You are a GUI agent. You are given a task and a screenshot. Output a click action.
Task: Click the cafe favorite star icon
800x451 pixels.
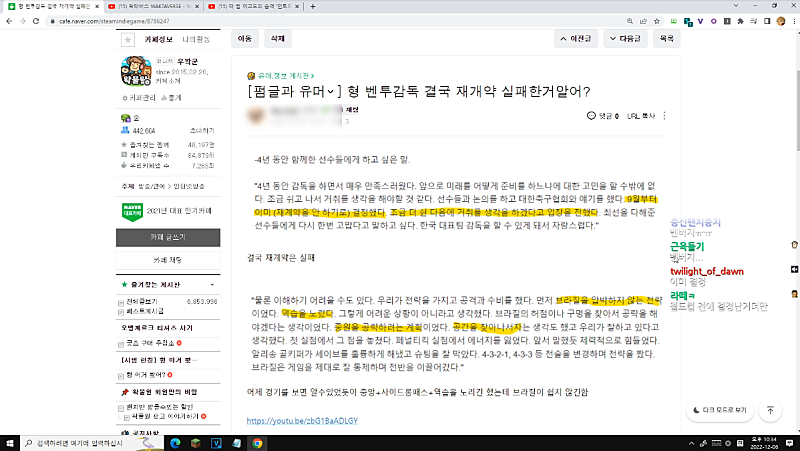[127, 39]
